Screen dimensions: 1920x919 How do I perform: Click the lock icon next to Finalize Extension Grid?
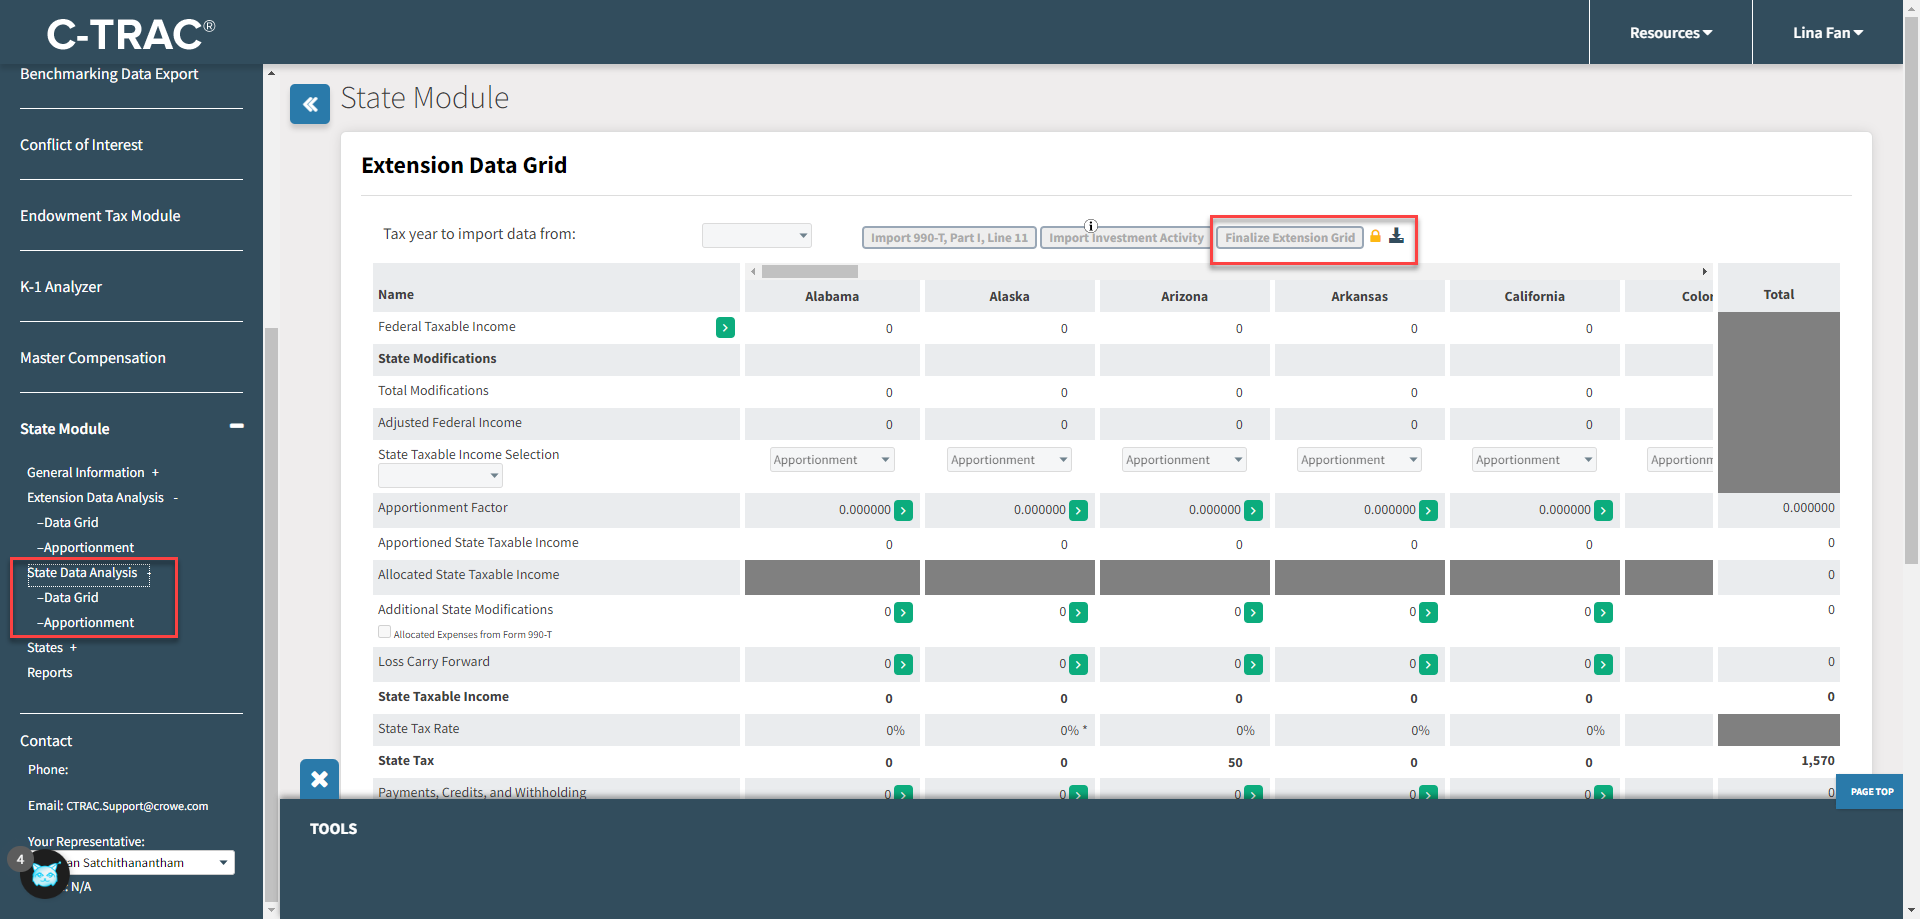click(x=1375, y=236)
